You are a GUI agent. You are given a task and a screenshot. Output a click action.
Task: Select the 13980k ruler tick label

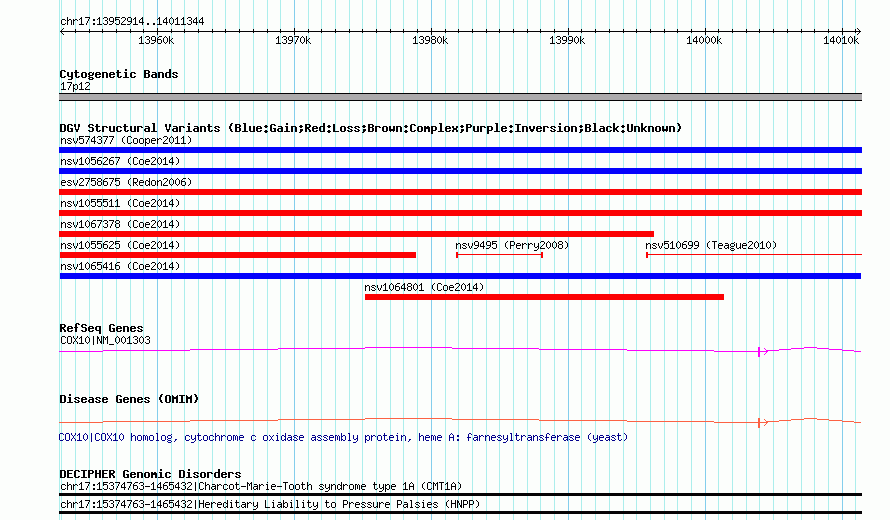point(430,41)
